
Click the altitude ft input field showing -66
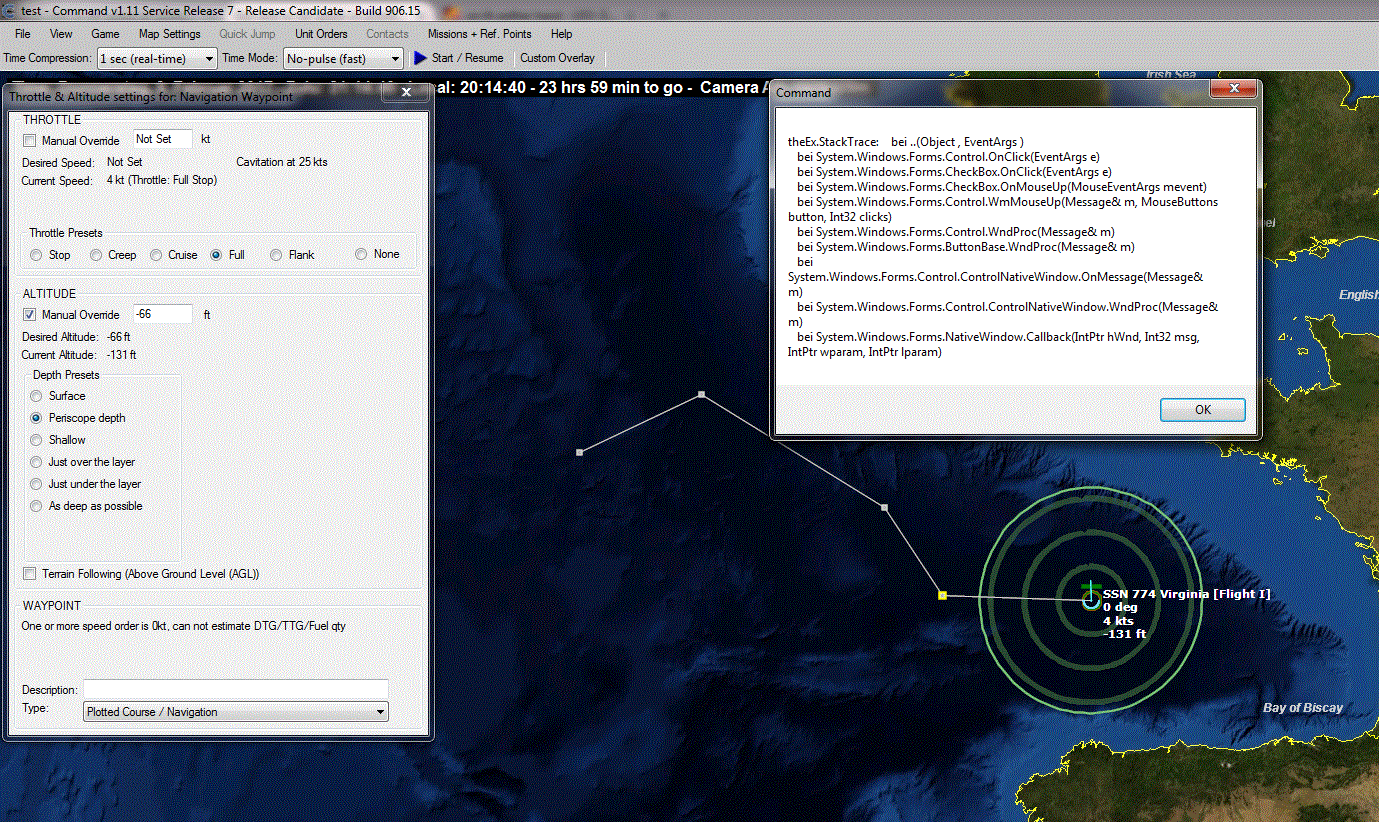(162, 314)
